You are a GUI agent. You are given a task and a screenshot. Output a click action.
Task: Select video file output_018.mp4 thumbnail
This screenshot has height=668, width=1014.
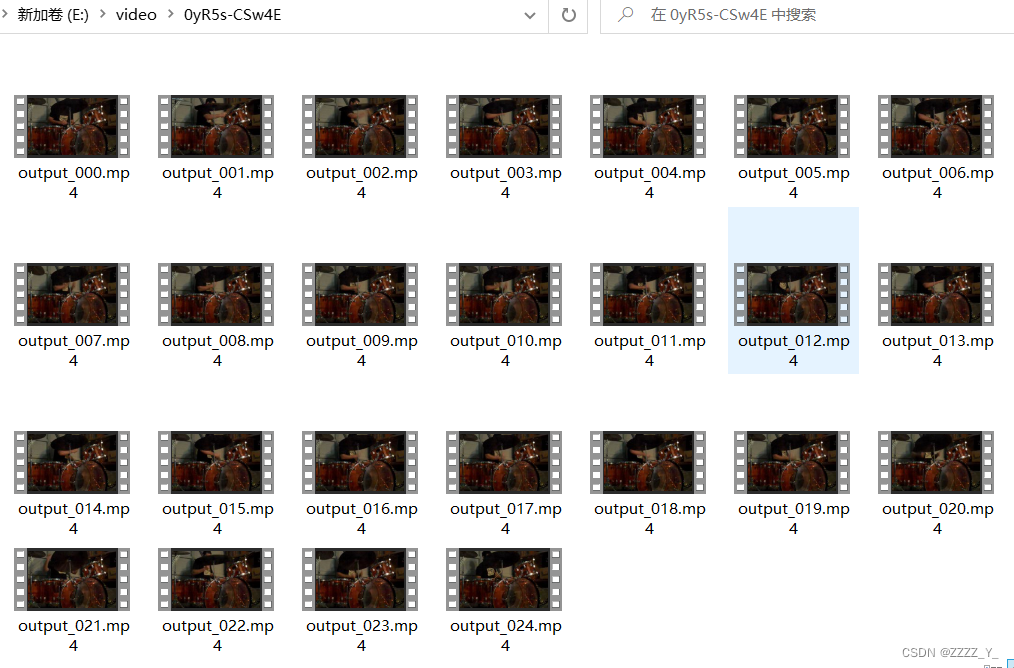(x=648, y=462)
